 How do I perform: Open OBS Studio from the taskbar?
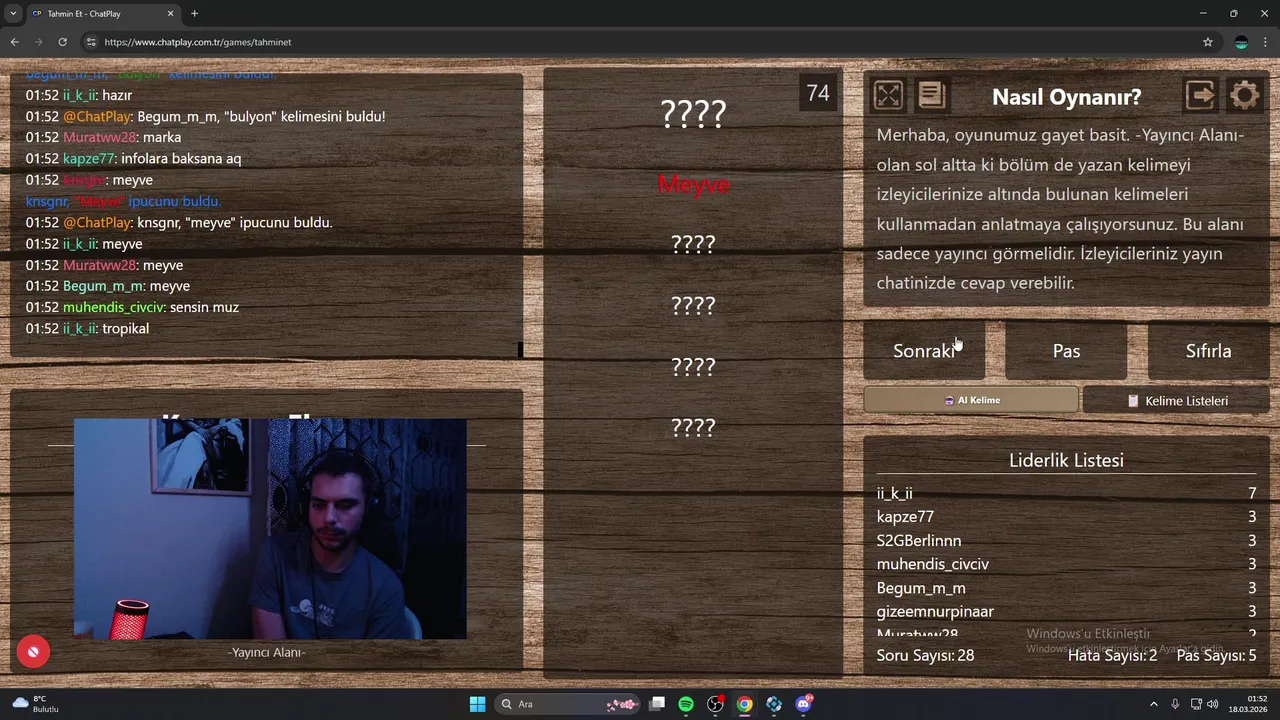click(x=715, y=704)
